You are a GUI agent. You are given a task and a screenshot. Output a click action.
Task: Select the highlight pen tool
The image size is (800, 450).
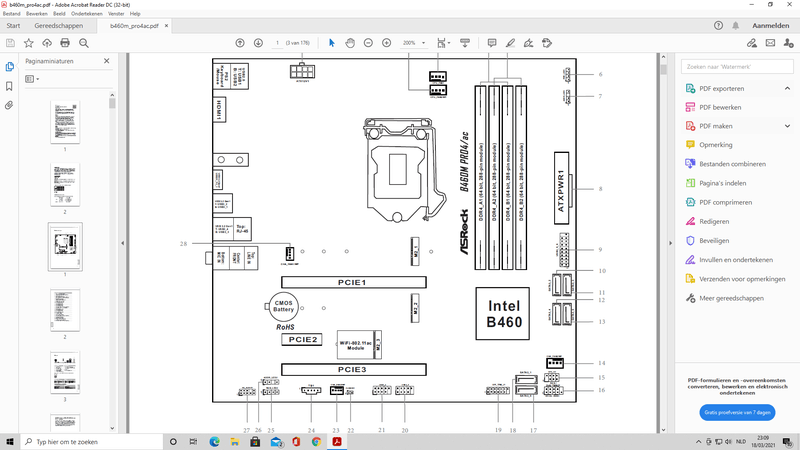[x=510, y=43]
